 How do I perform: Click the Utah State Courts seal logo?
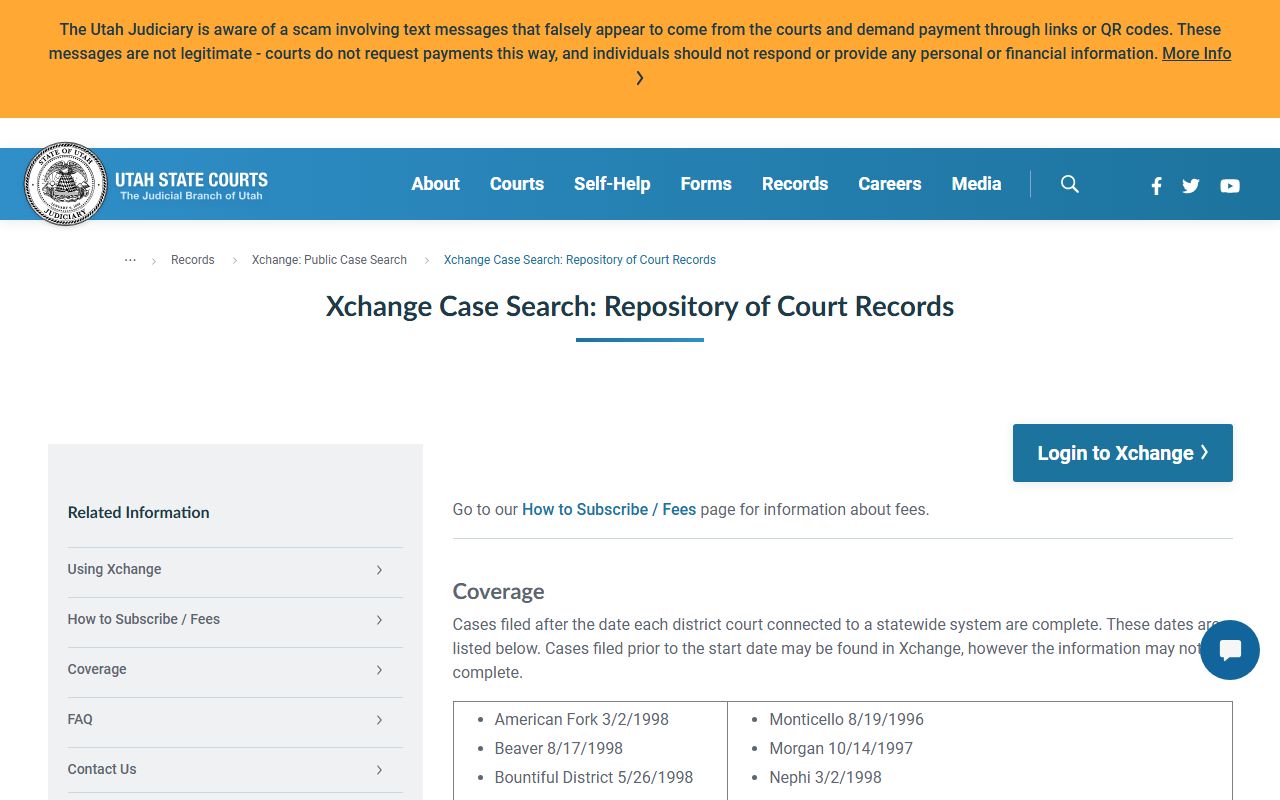[66, 184]
